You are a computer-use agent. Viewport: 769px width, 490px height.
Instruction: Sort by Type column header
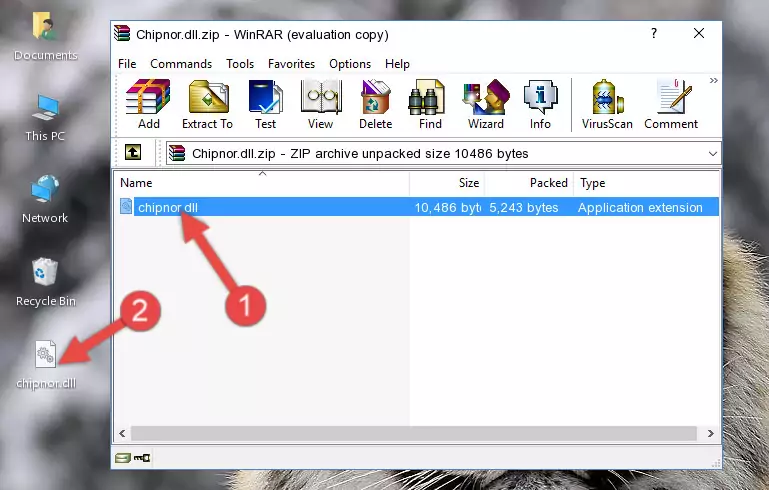click(646, 183)
